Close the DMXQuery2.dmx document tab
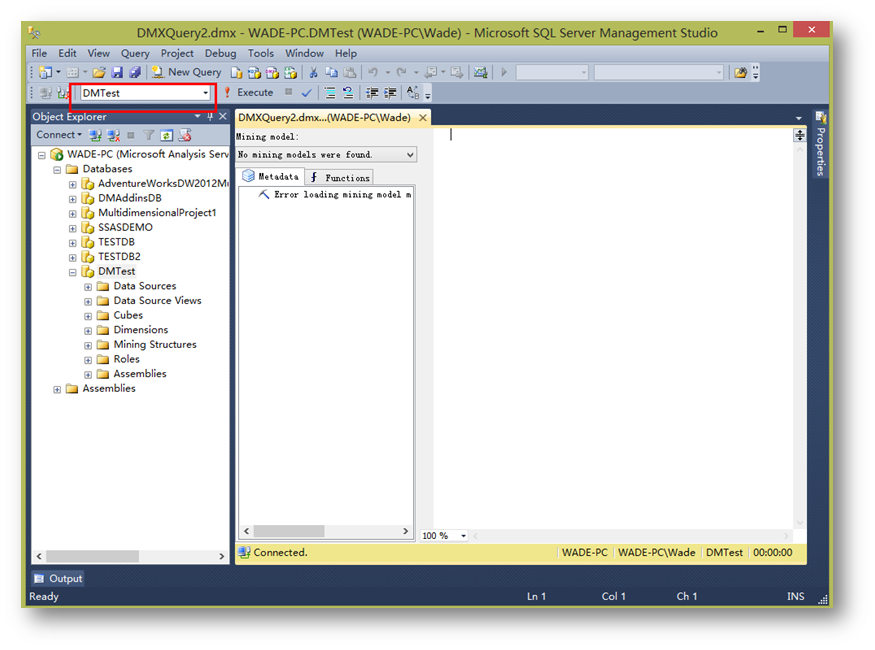Image resolution: width=875 pixels, height=650 pixels. click(423, 118)
